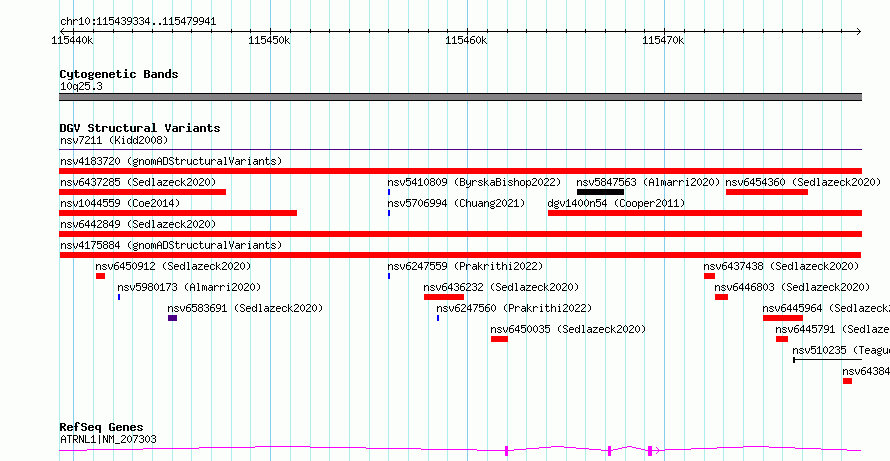Click nsv5706994 (Chuang2021) label
The height and width of the screenshot is (461, 890).
tap(456, 203)
